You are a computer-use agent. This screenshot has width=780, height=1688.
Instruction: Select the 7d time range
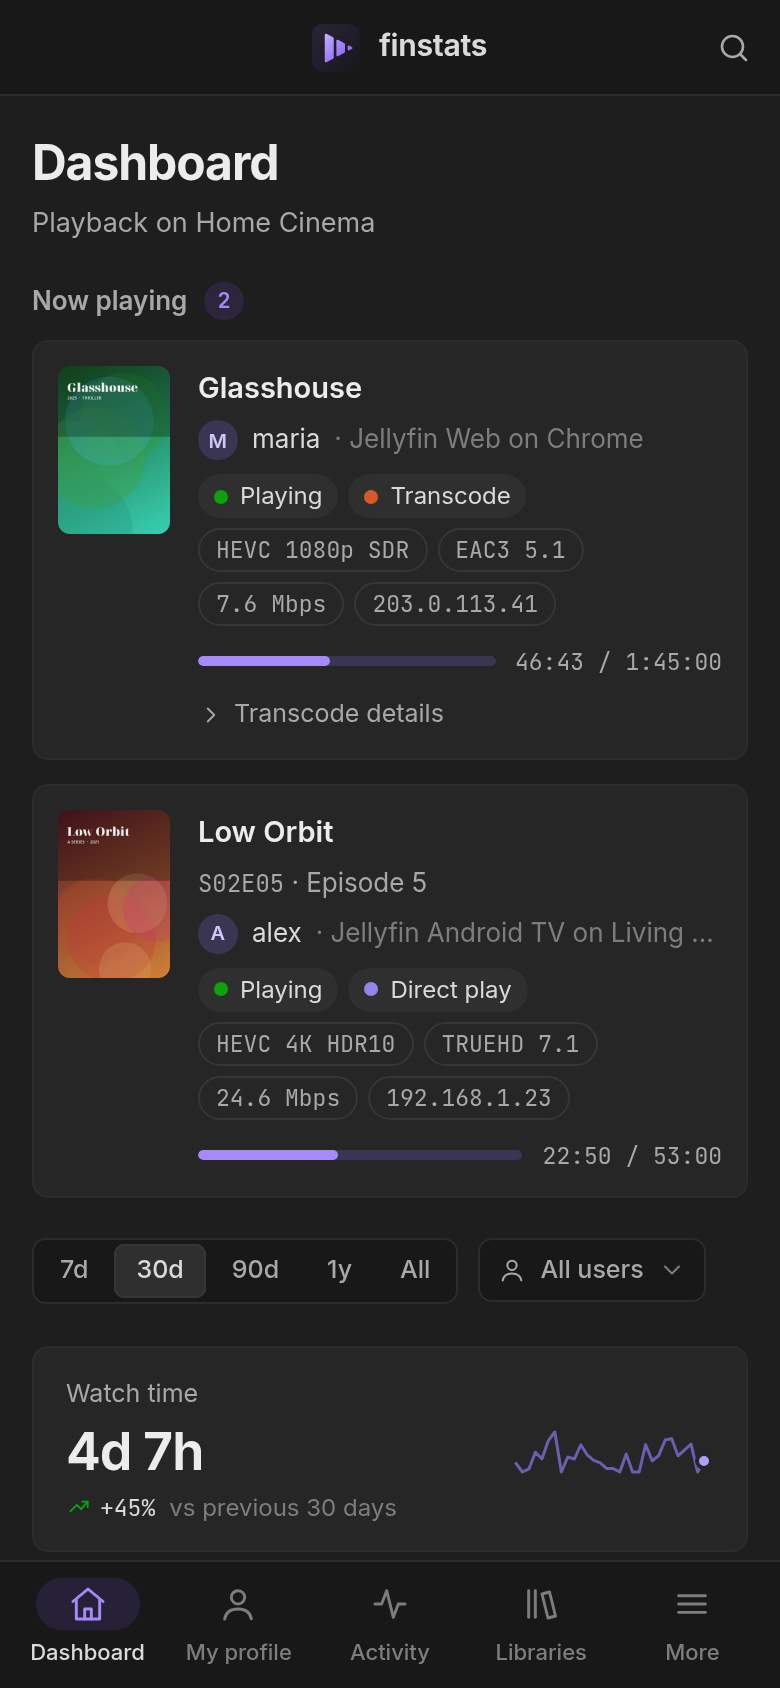point(74,1270)
